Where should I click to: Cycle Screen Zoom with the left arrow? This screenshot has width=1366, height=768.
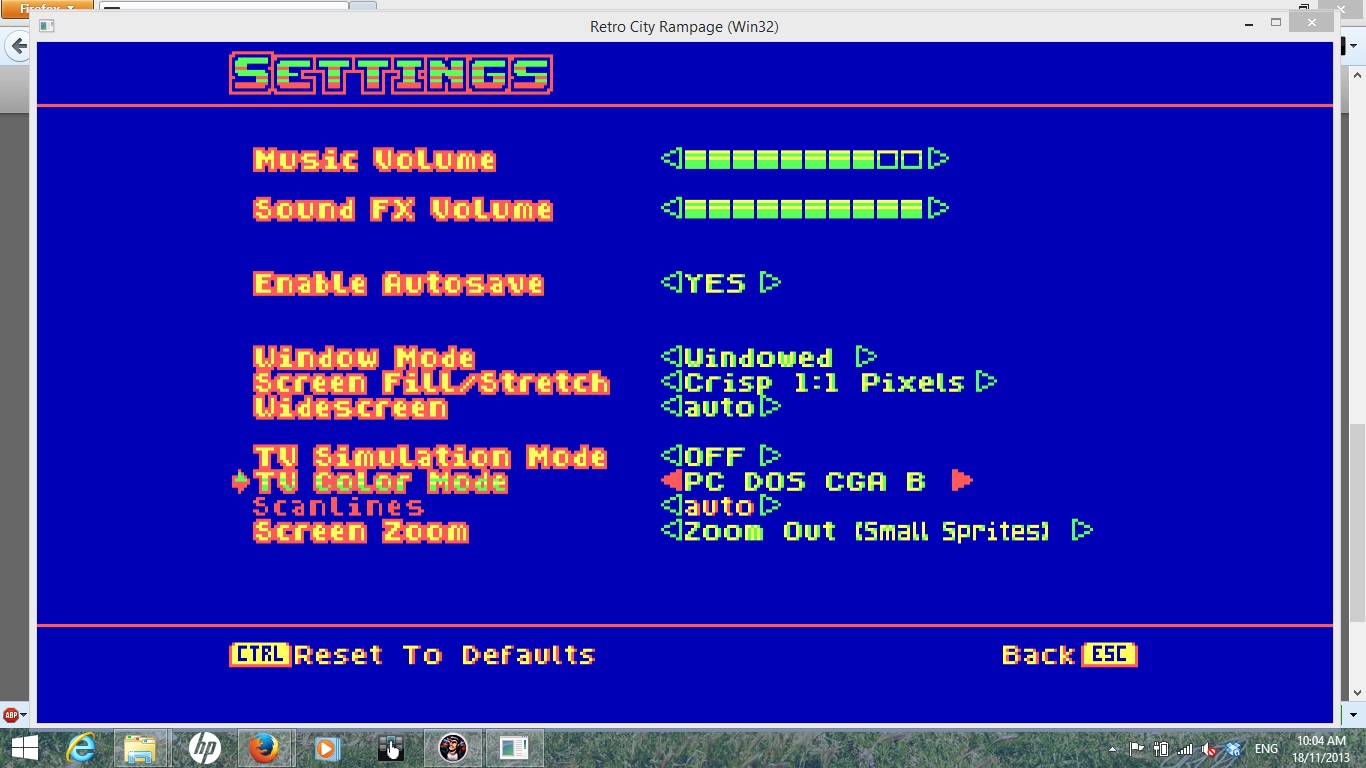[671, 531]
